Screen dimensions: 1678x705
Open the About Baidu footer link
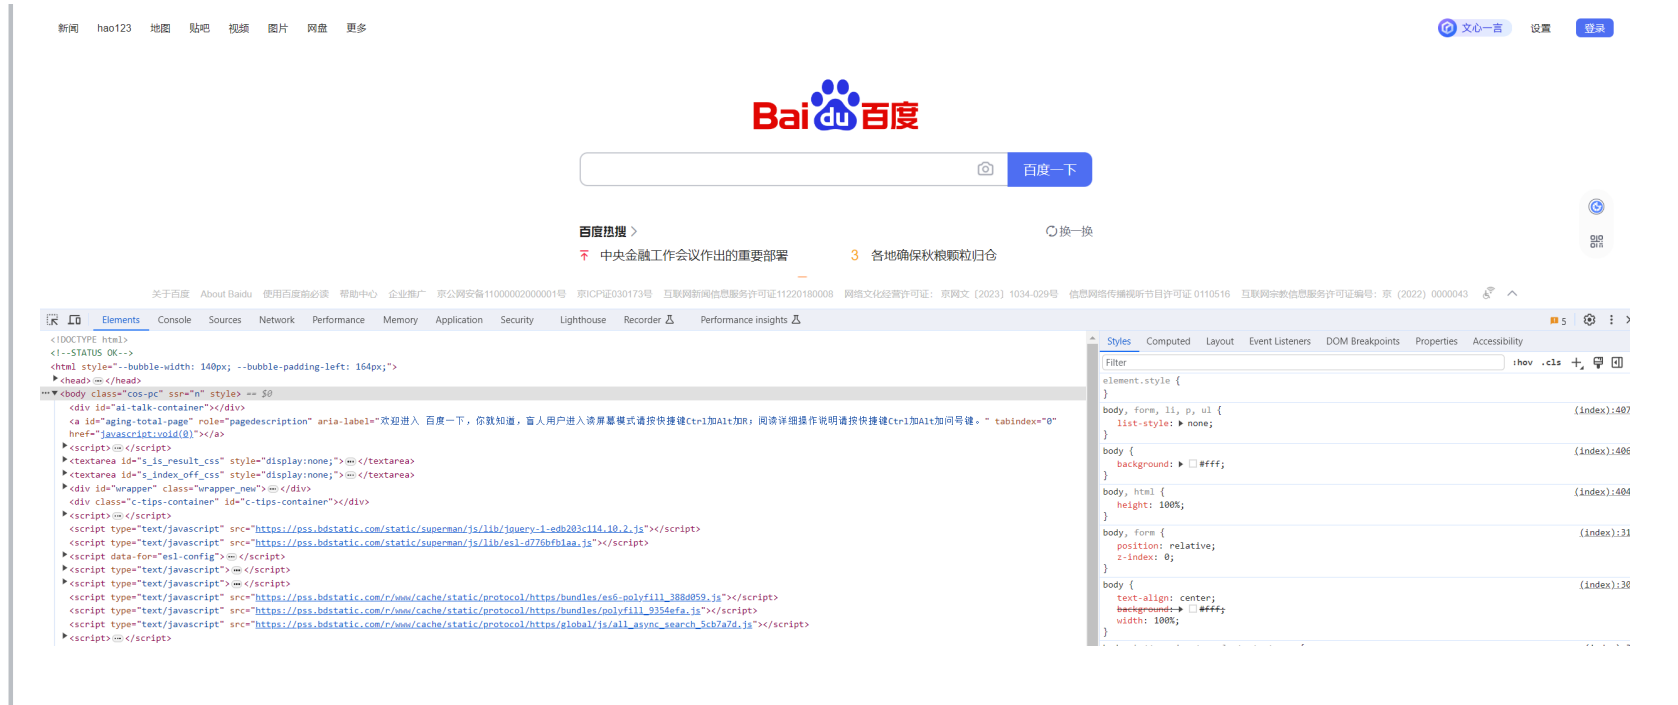226,294
